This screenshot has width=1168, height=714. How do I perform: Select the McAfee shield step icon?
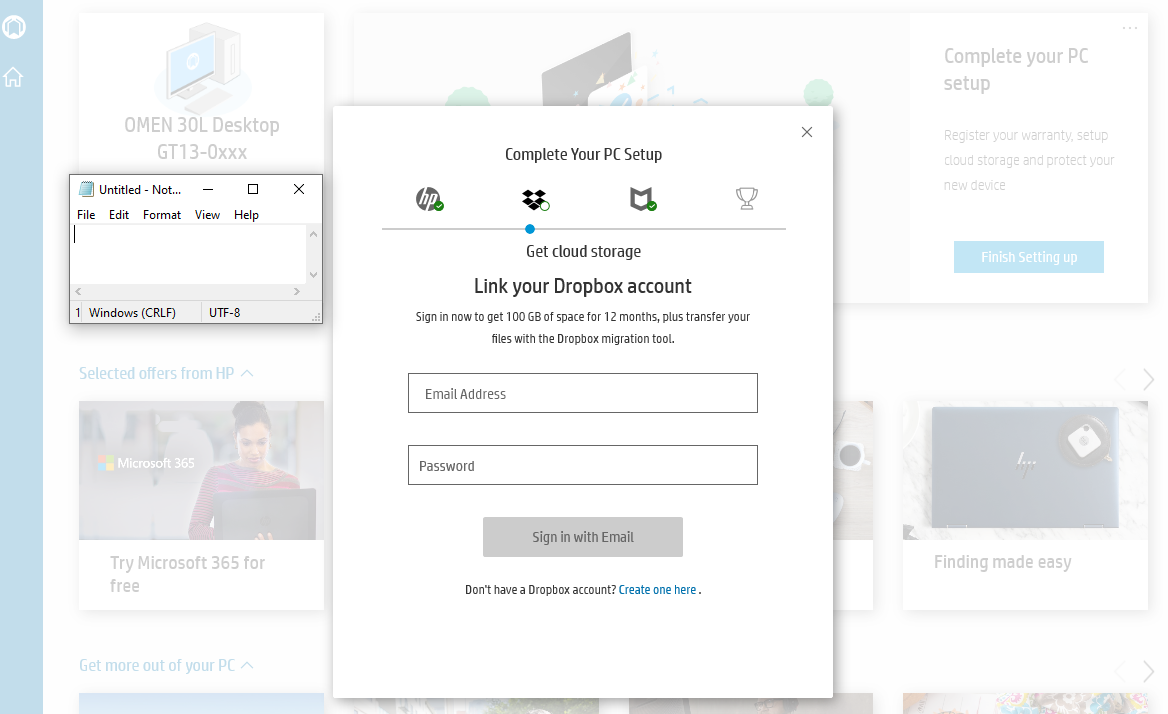pos(642,199)
